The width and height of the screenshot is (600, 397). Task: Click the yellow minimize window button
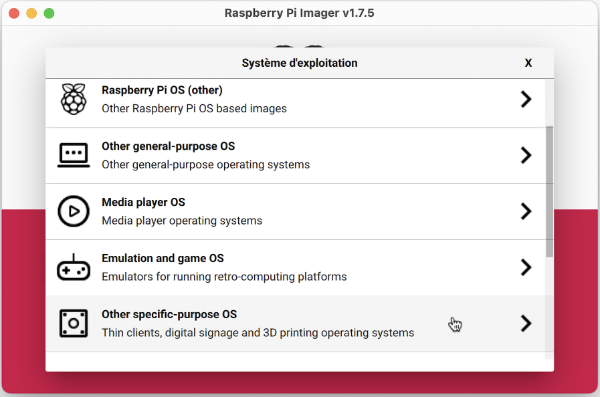pyautogui.click(x=31, y=13)
